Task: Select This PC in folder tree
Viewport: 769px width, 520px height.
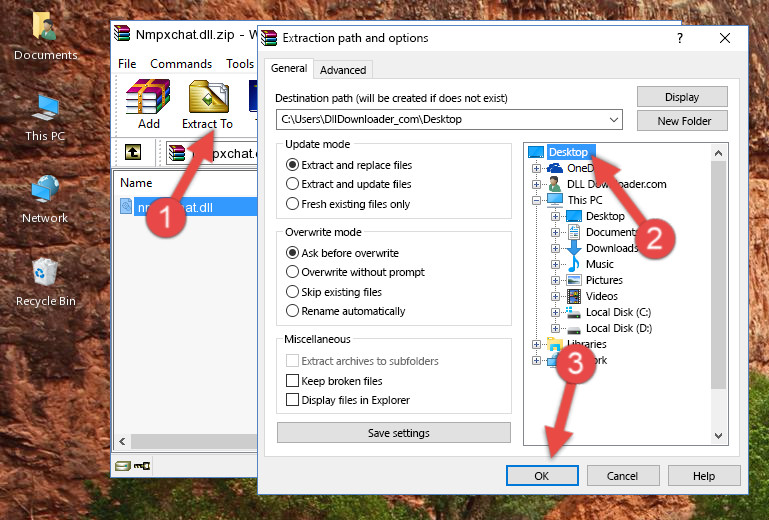Action: click(x=585, y=200)
